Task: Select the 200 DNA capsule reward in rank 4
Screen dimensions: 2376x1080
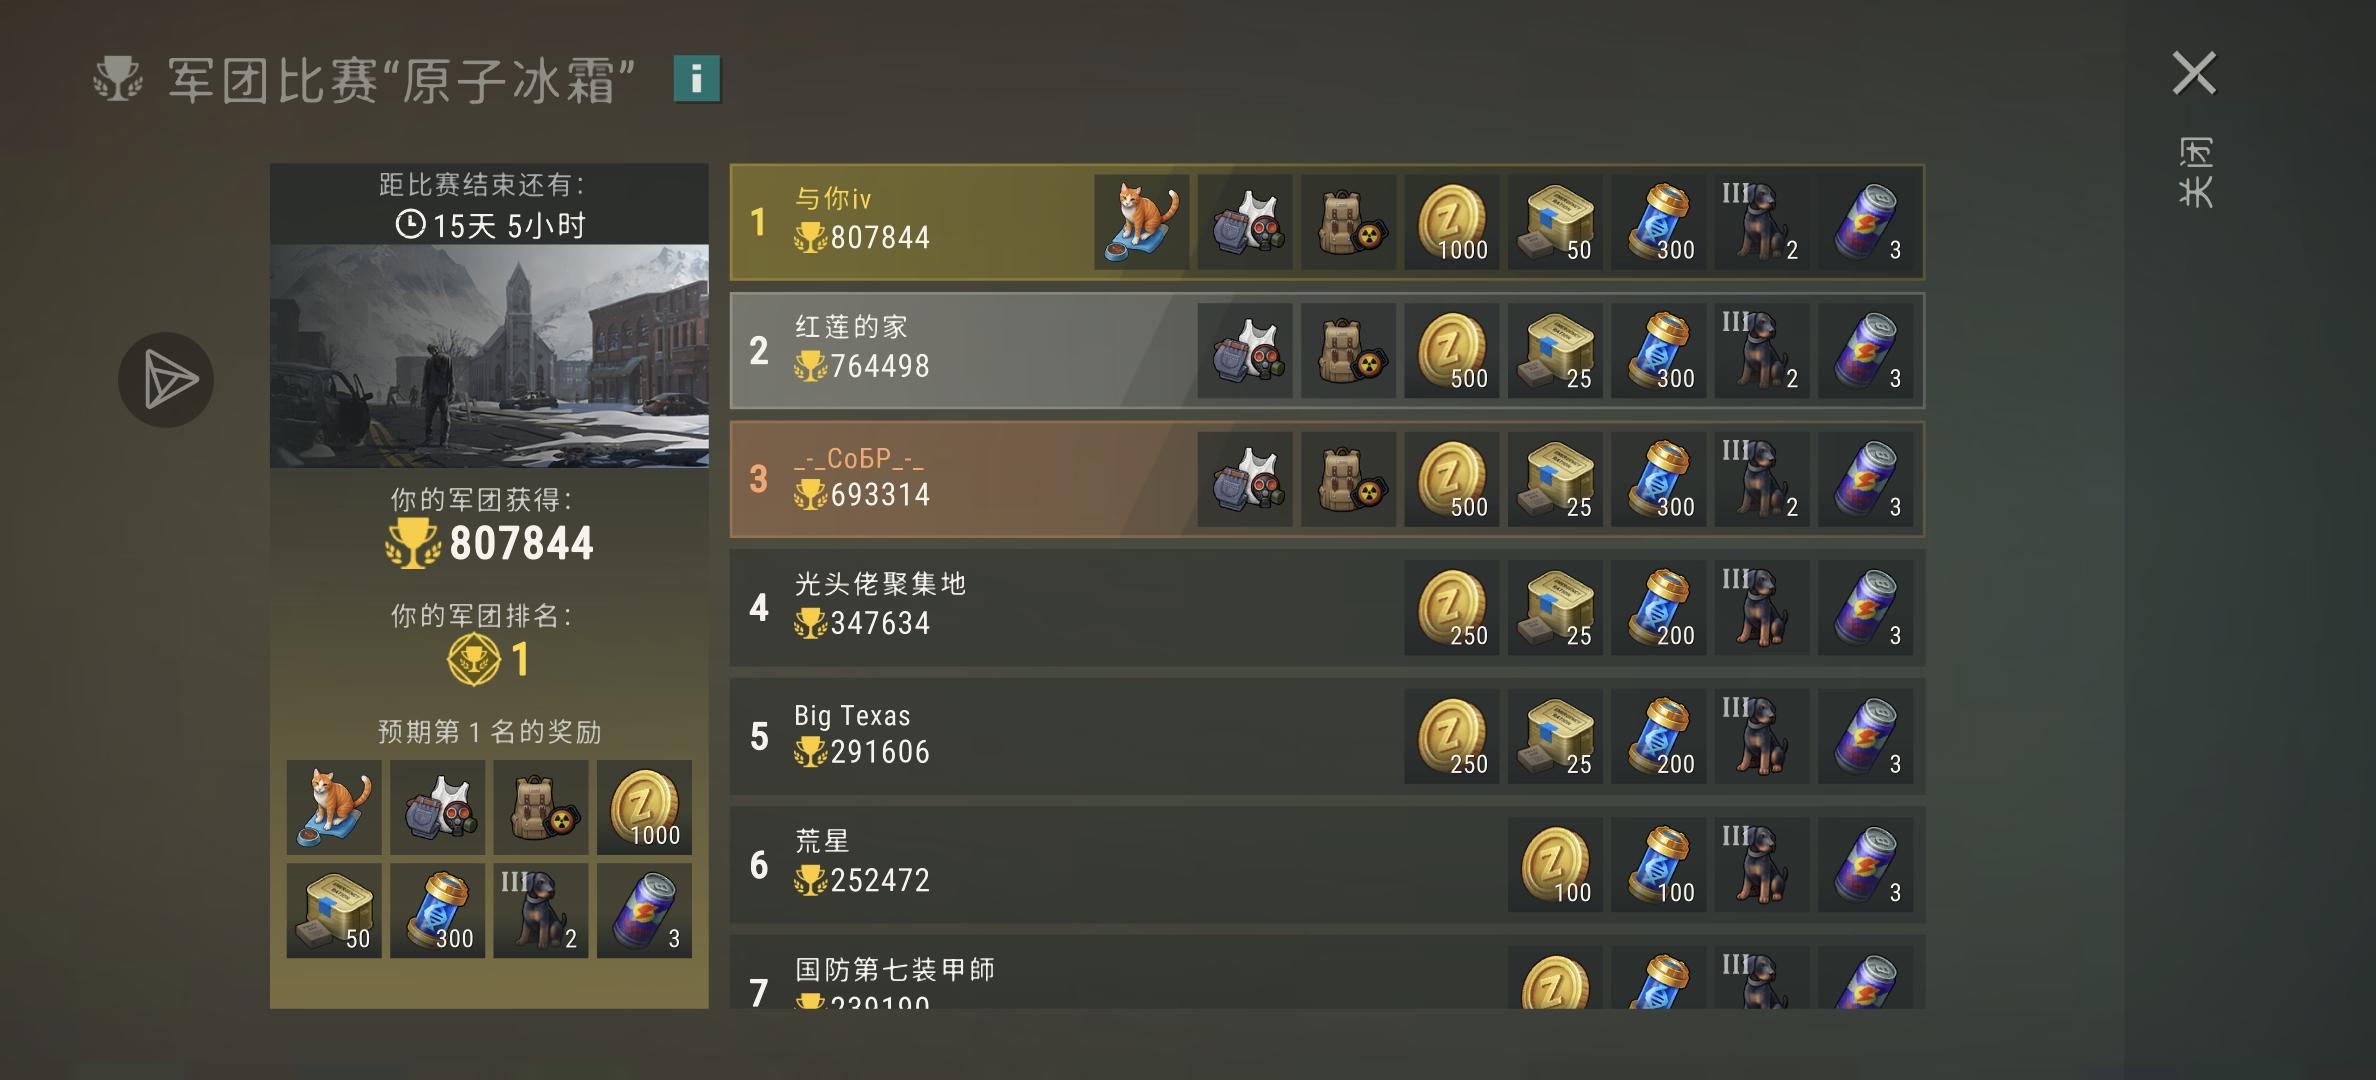Action: tap(1659, 608)
